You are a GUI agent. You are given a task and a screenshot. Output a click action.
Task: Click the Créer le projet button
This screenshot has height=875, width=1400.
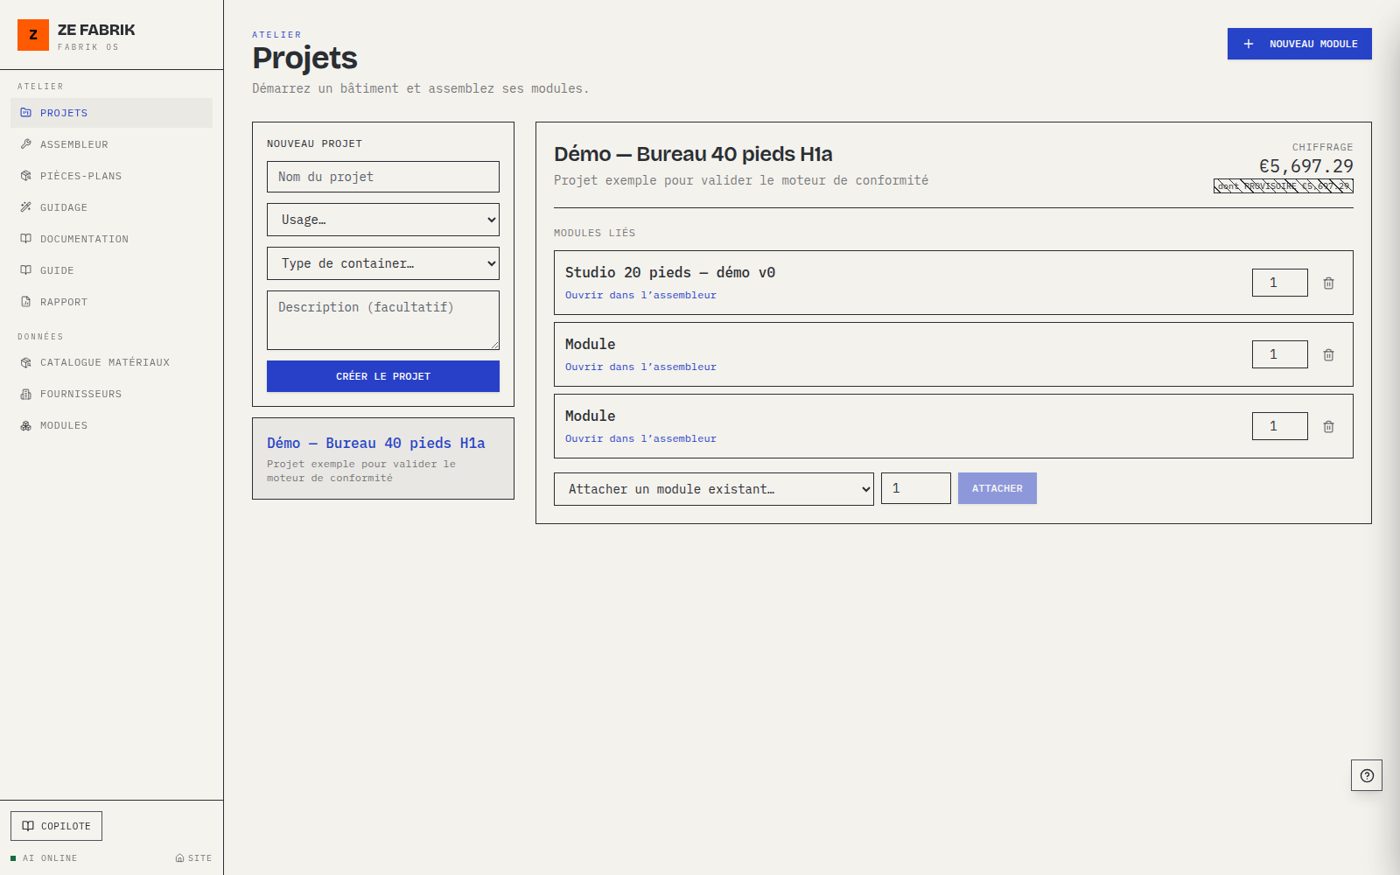383,376
